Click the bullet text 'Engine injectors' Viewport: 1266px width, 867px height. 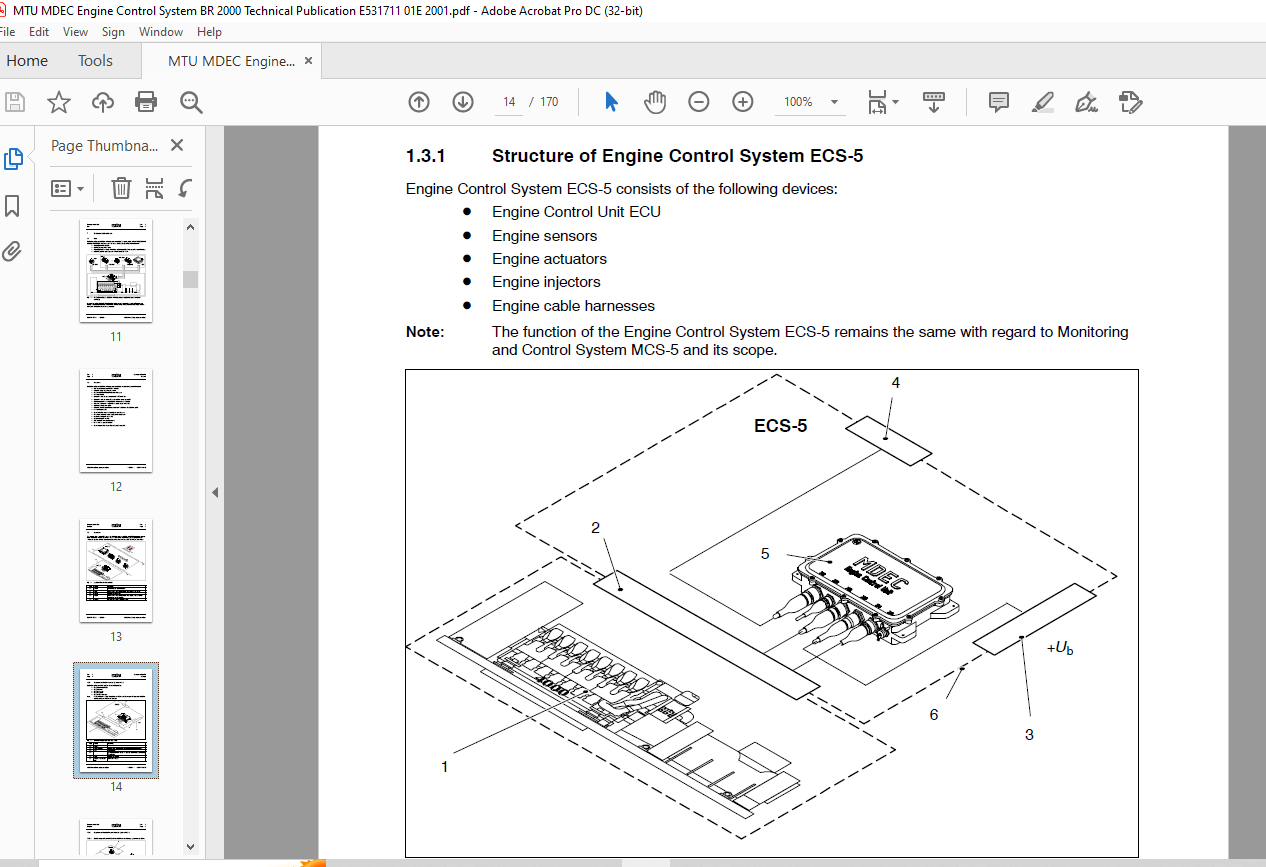[x=546, y=282]
